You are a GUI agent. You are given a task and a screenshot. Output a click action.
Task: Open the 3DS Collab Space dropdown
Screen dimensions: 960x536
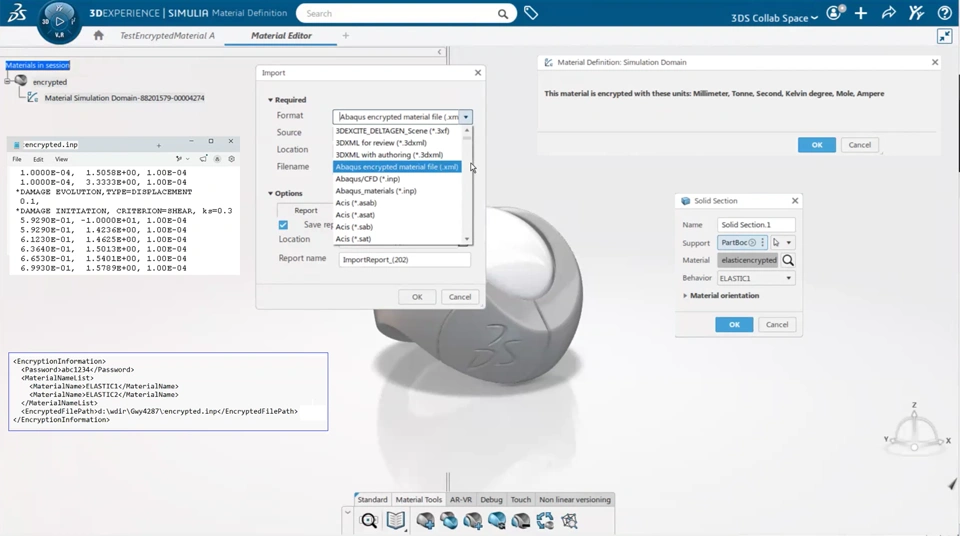pos(774,18)
